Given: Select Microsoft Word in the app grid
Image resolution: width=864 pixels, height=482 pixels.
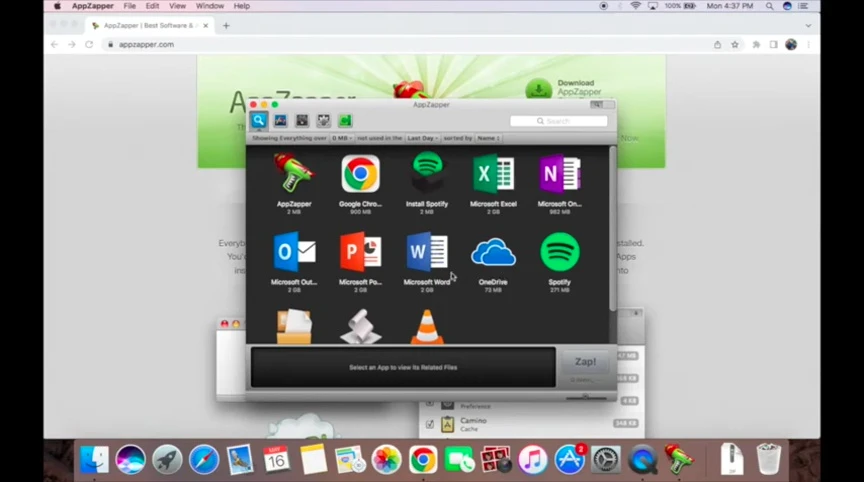Looking at the screenshot, I should pos(427,262).
